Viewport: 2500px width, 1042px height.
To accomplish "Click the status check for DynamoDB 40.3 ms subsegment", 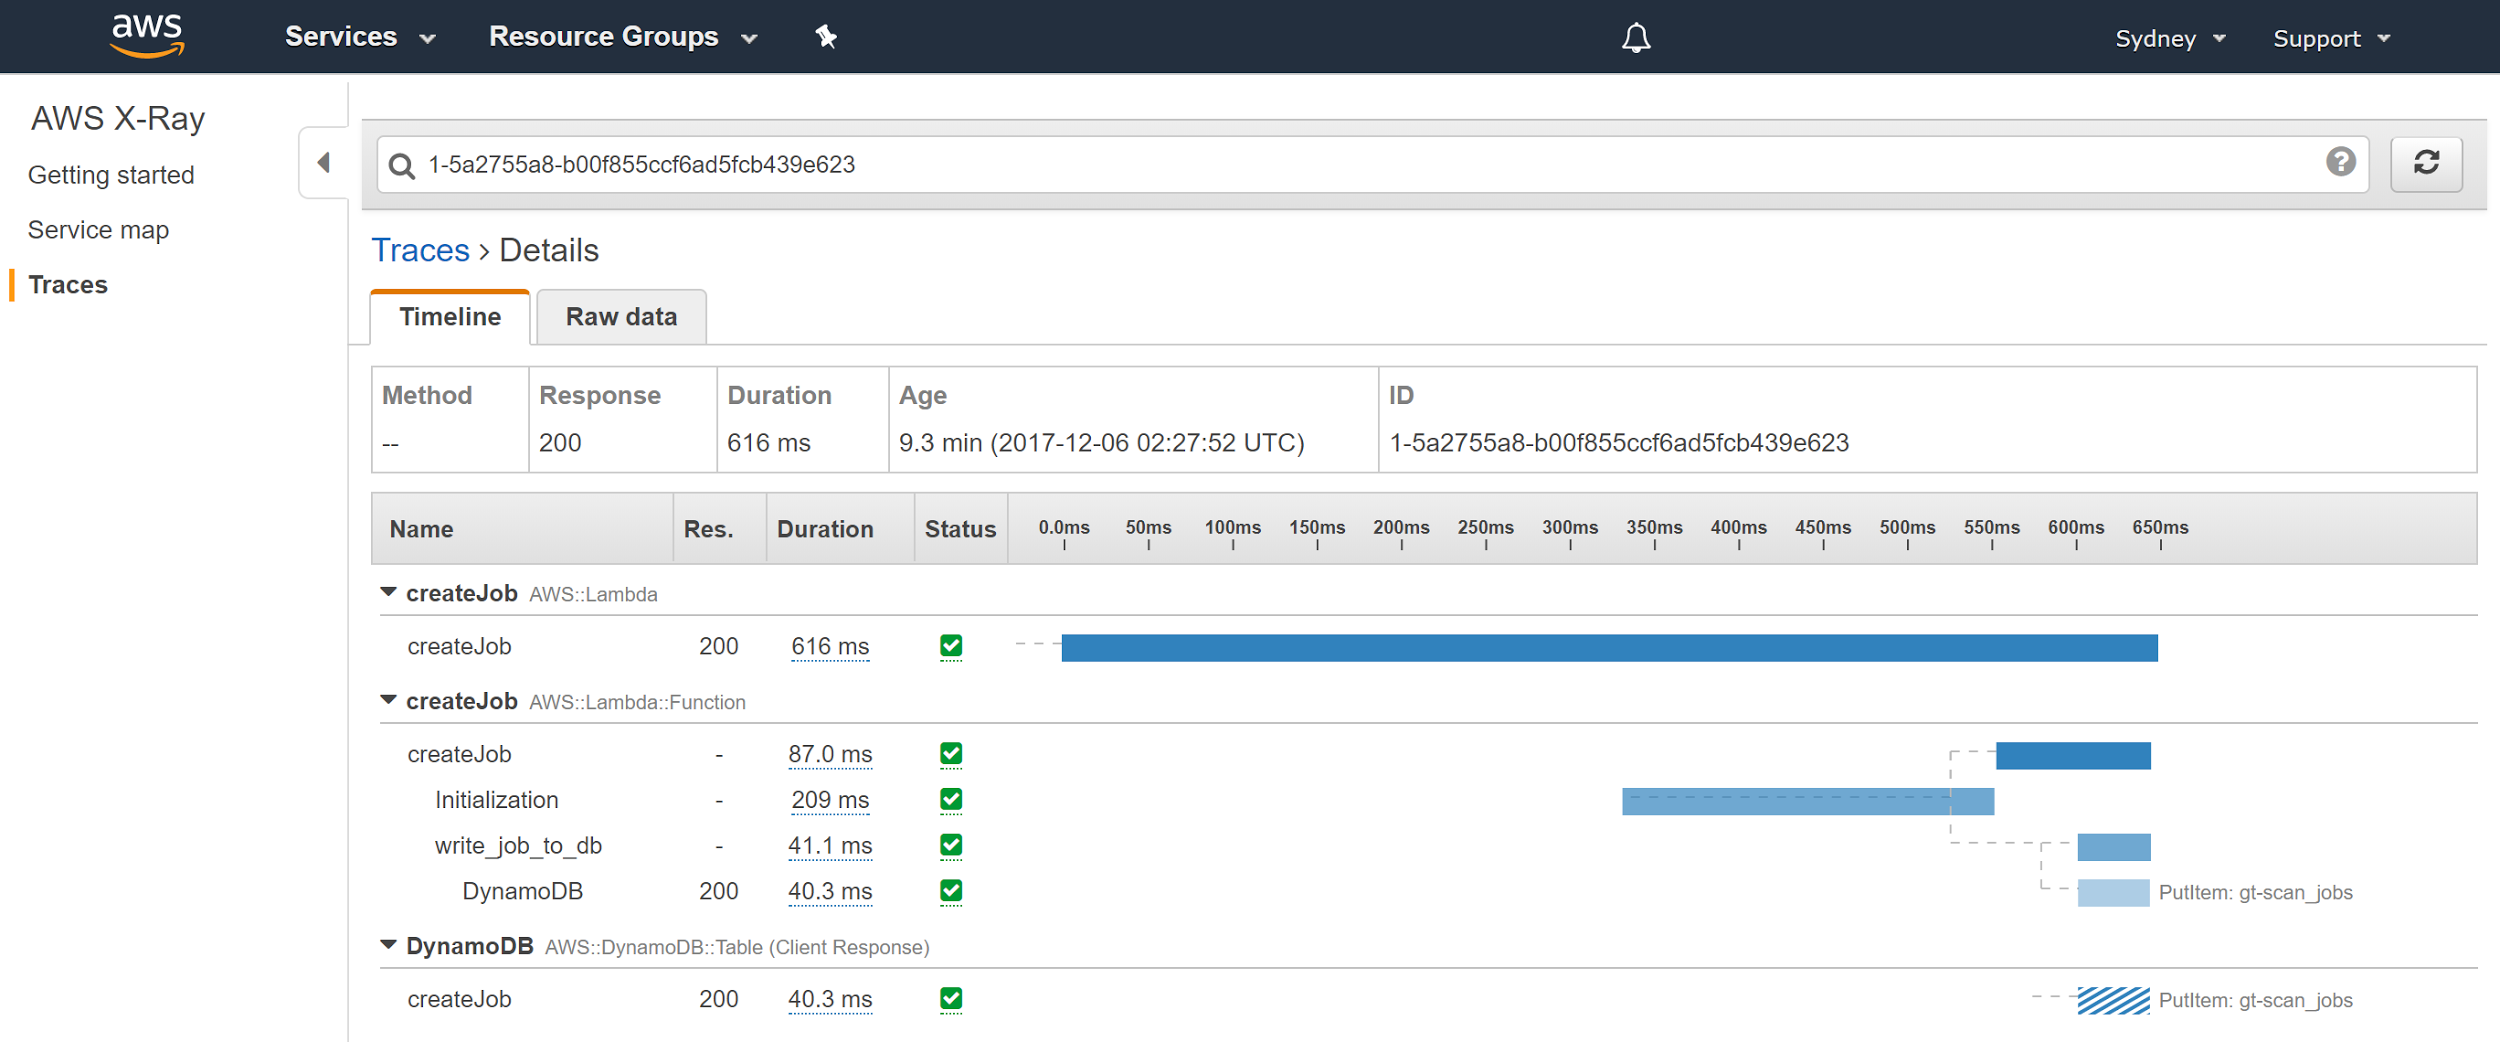I will [951, 891].
